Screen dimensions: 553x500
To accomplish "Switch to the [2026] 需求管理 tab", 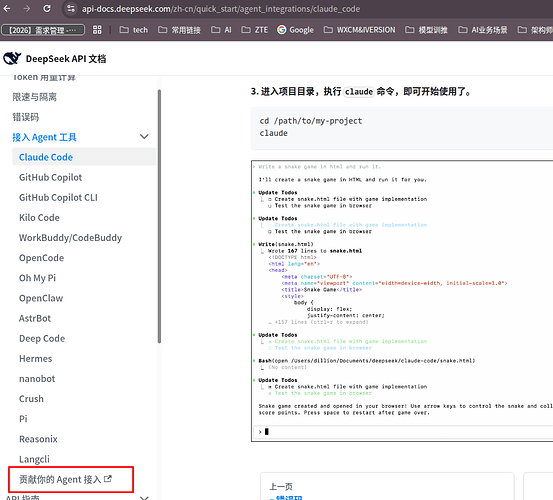I will click(43, 30).
